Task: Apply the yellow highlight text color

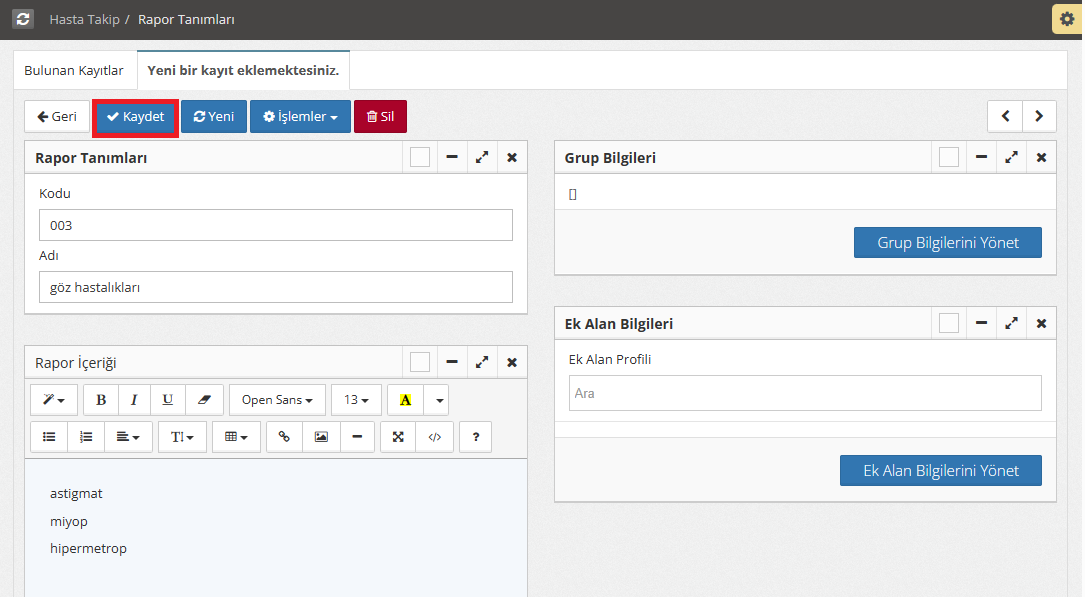Action: [405, 400]
